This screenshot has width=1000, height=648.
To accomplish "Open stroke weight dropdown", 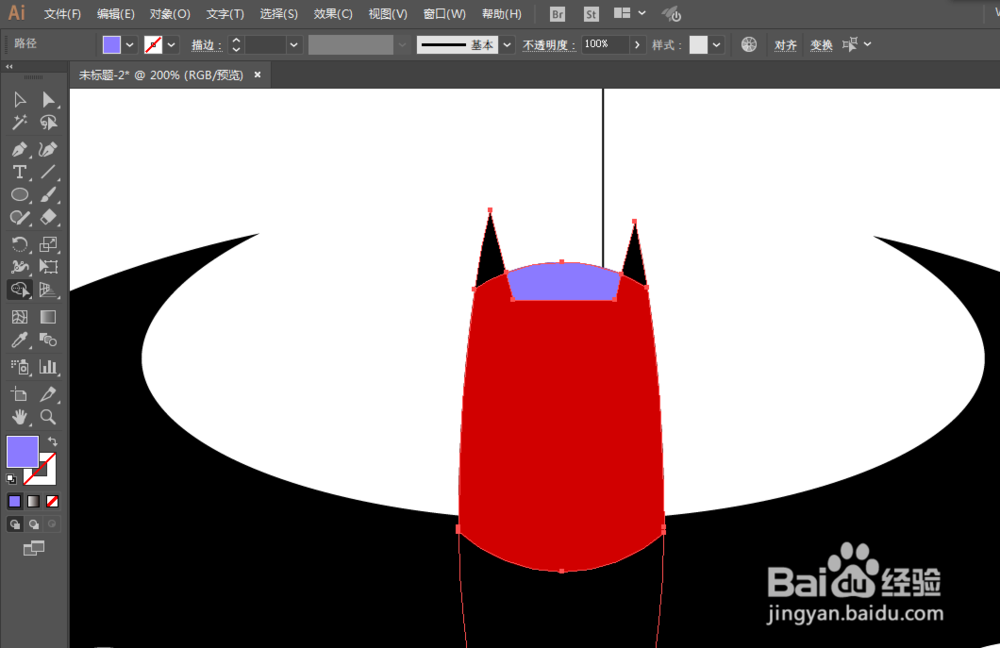I will coord(293,45).
